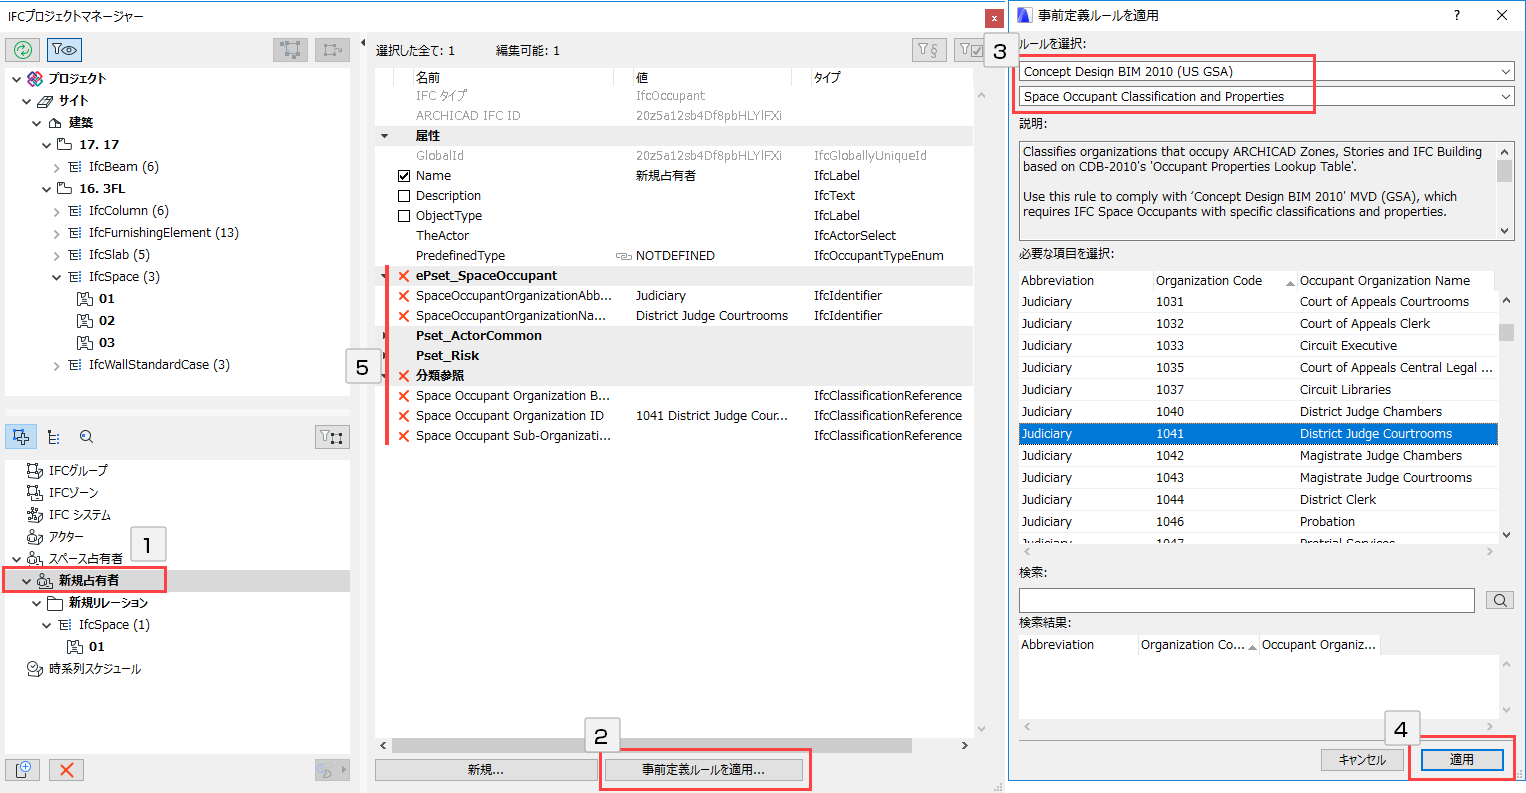Select the IfcWallStandardCase (3) tree item
Viewport: 1526px width, 793px height.
(x=159, y=365)
